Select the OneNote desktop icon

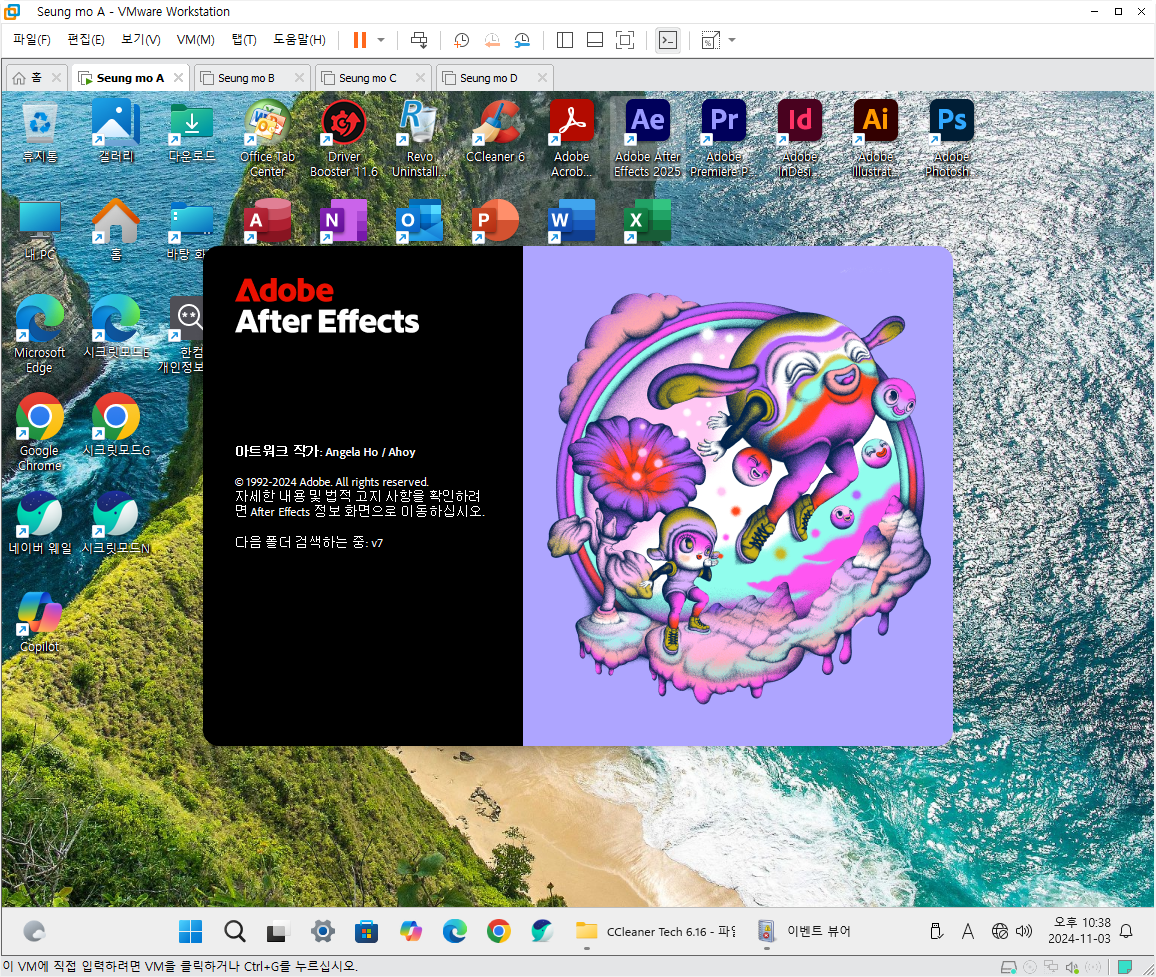pos(344,221)
